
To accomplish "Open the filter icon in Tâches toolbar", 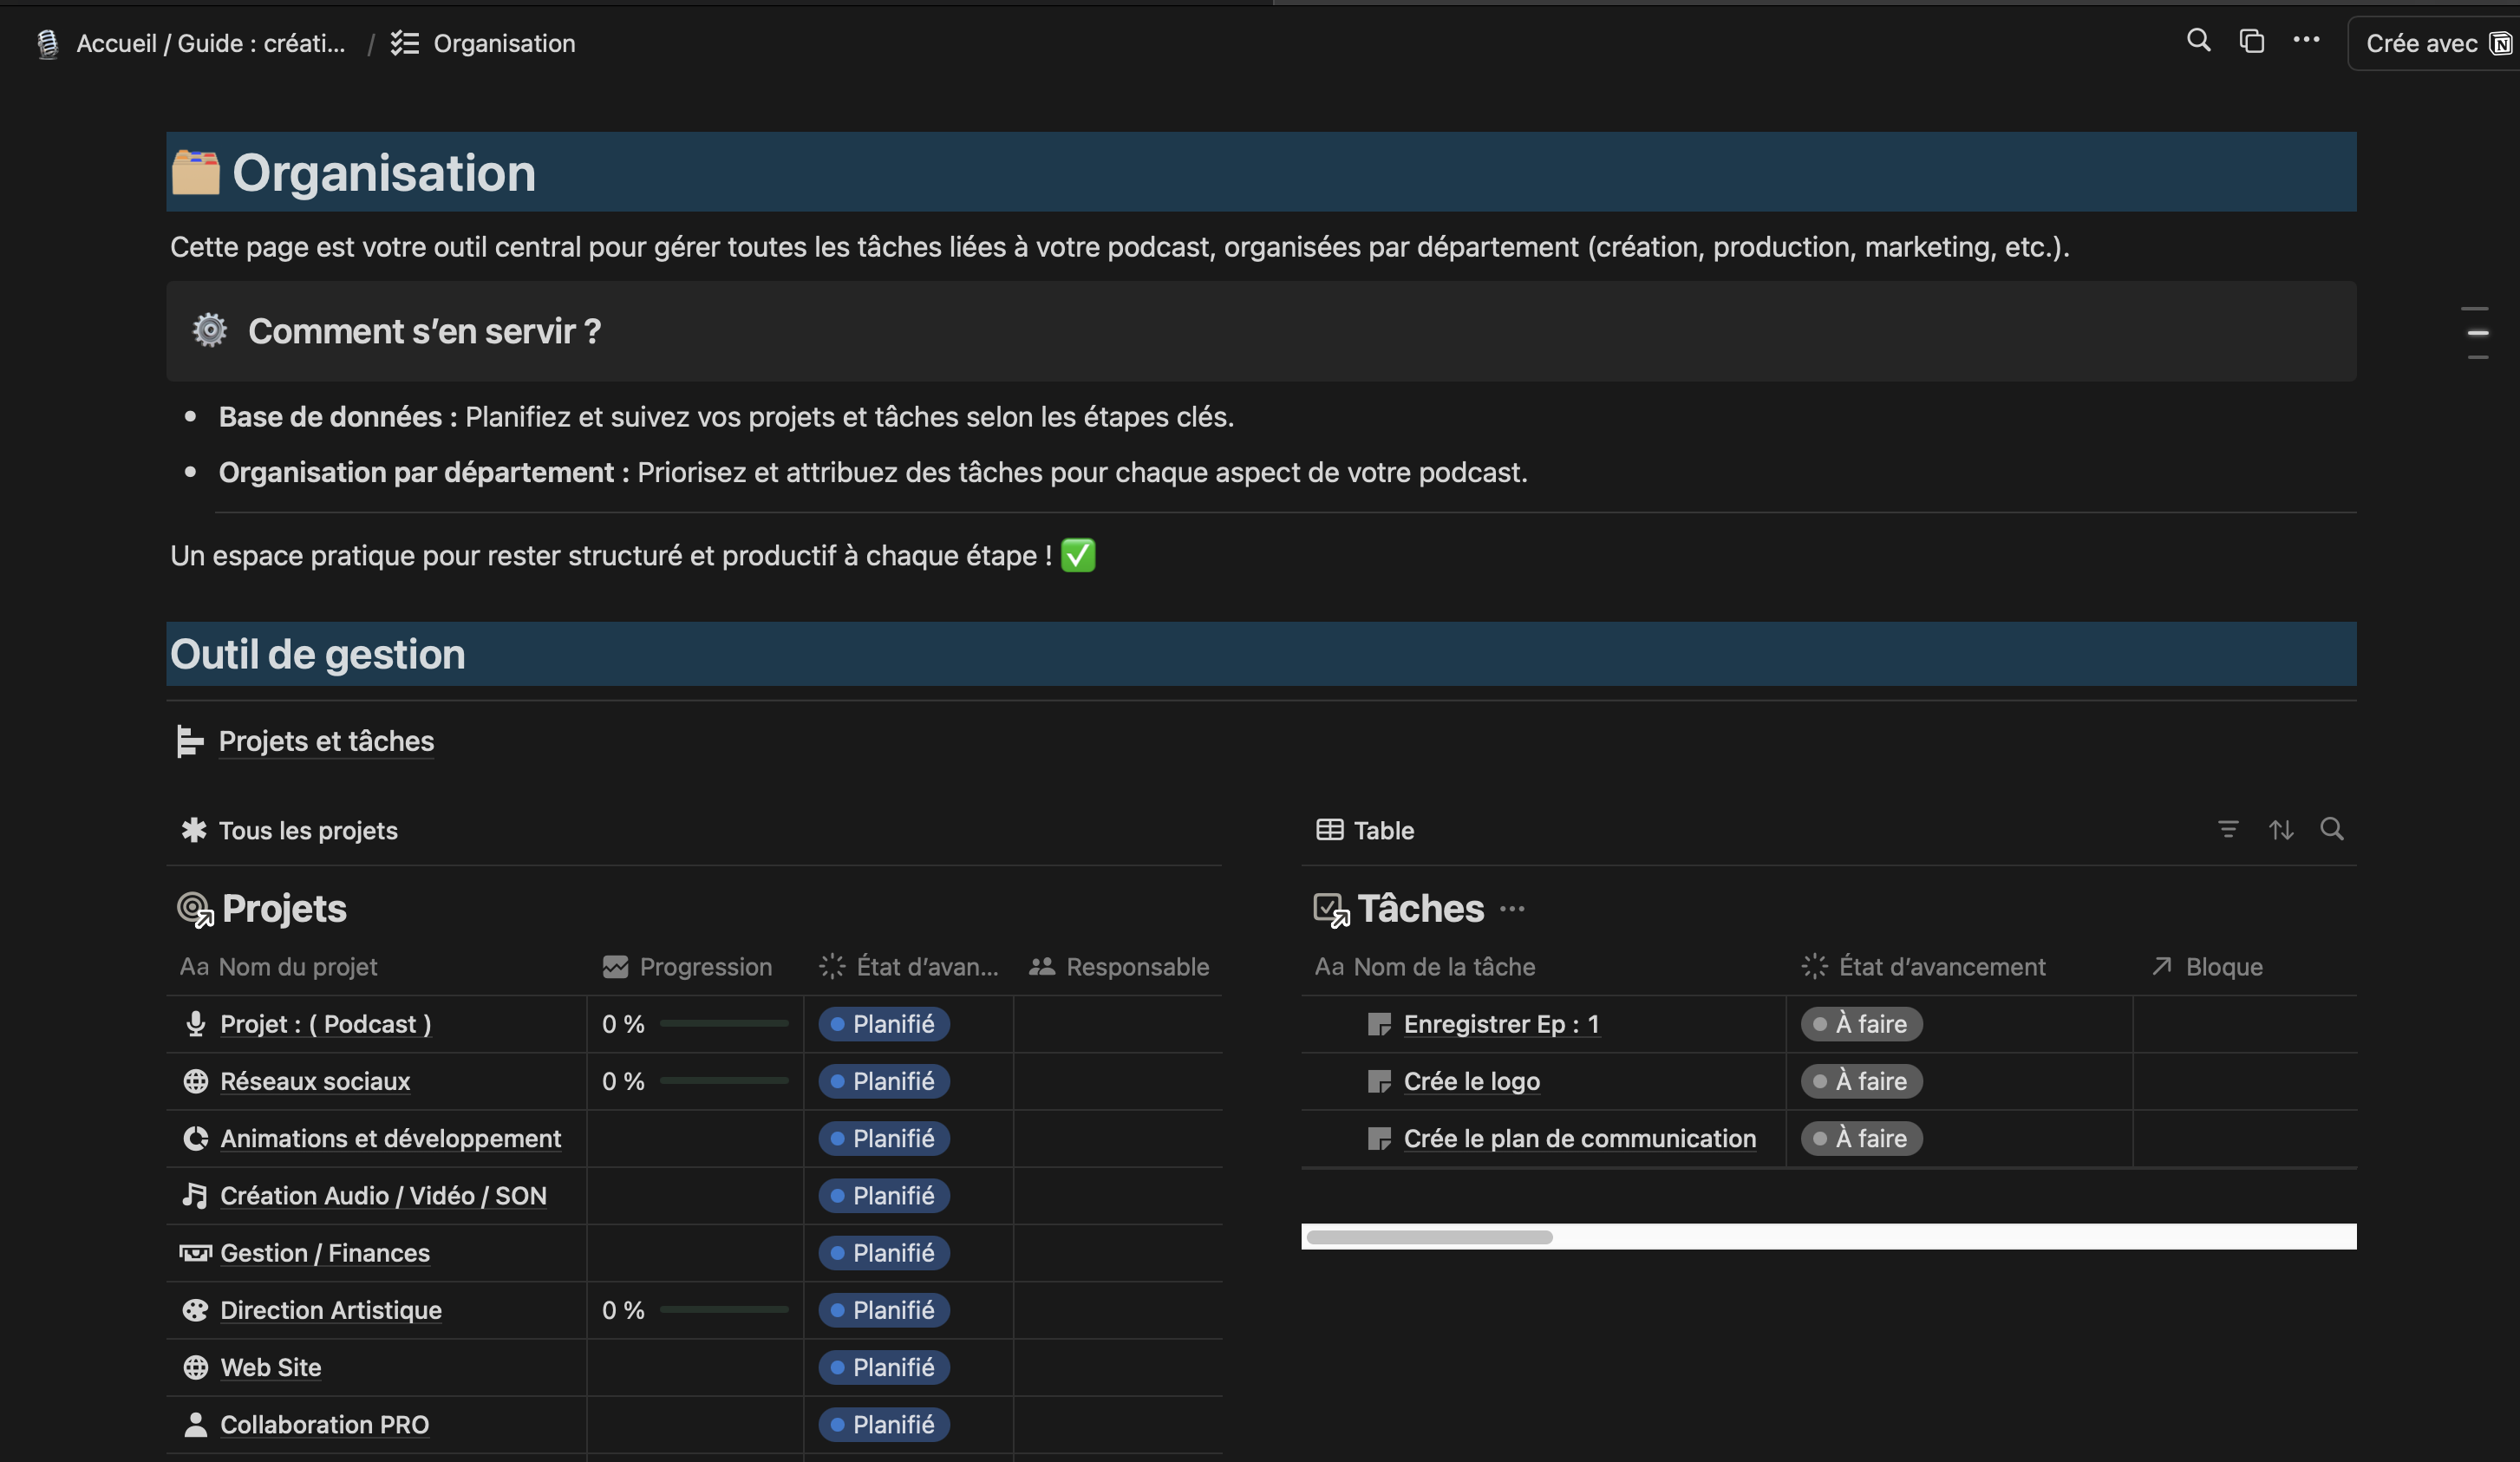I will pos(2228,829).
